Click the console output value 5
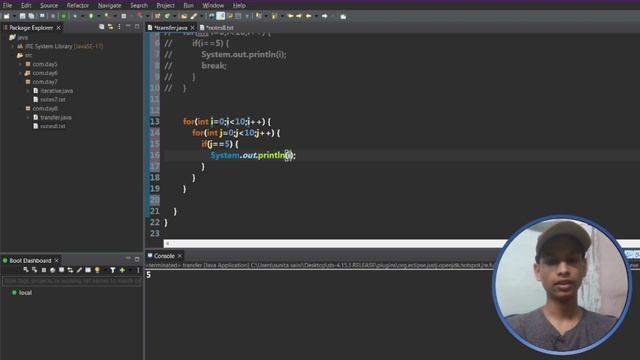 point(149,275)
